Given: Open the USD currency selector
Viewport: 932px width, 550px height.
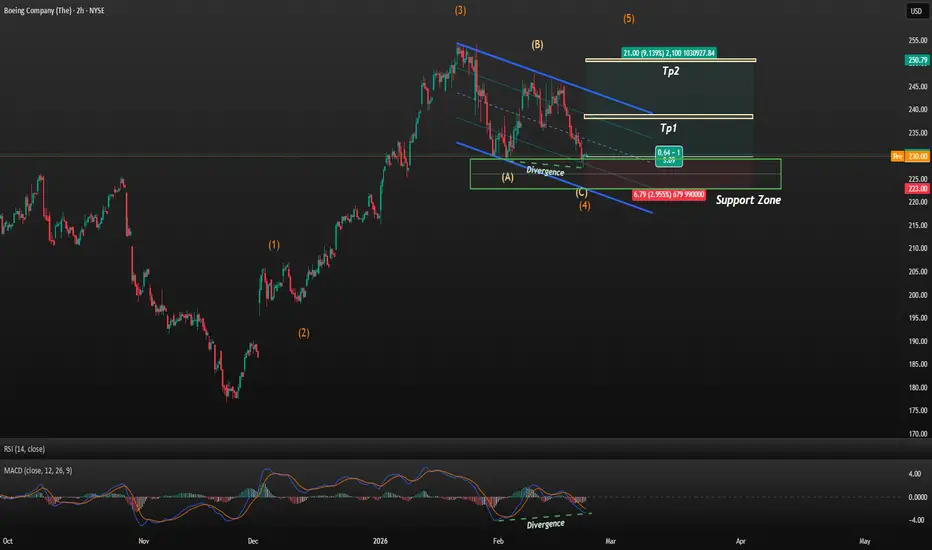Looking at the screenshot, I should (x=917, y=11).
